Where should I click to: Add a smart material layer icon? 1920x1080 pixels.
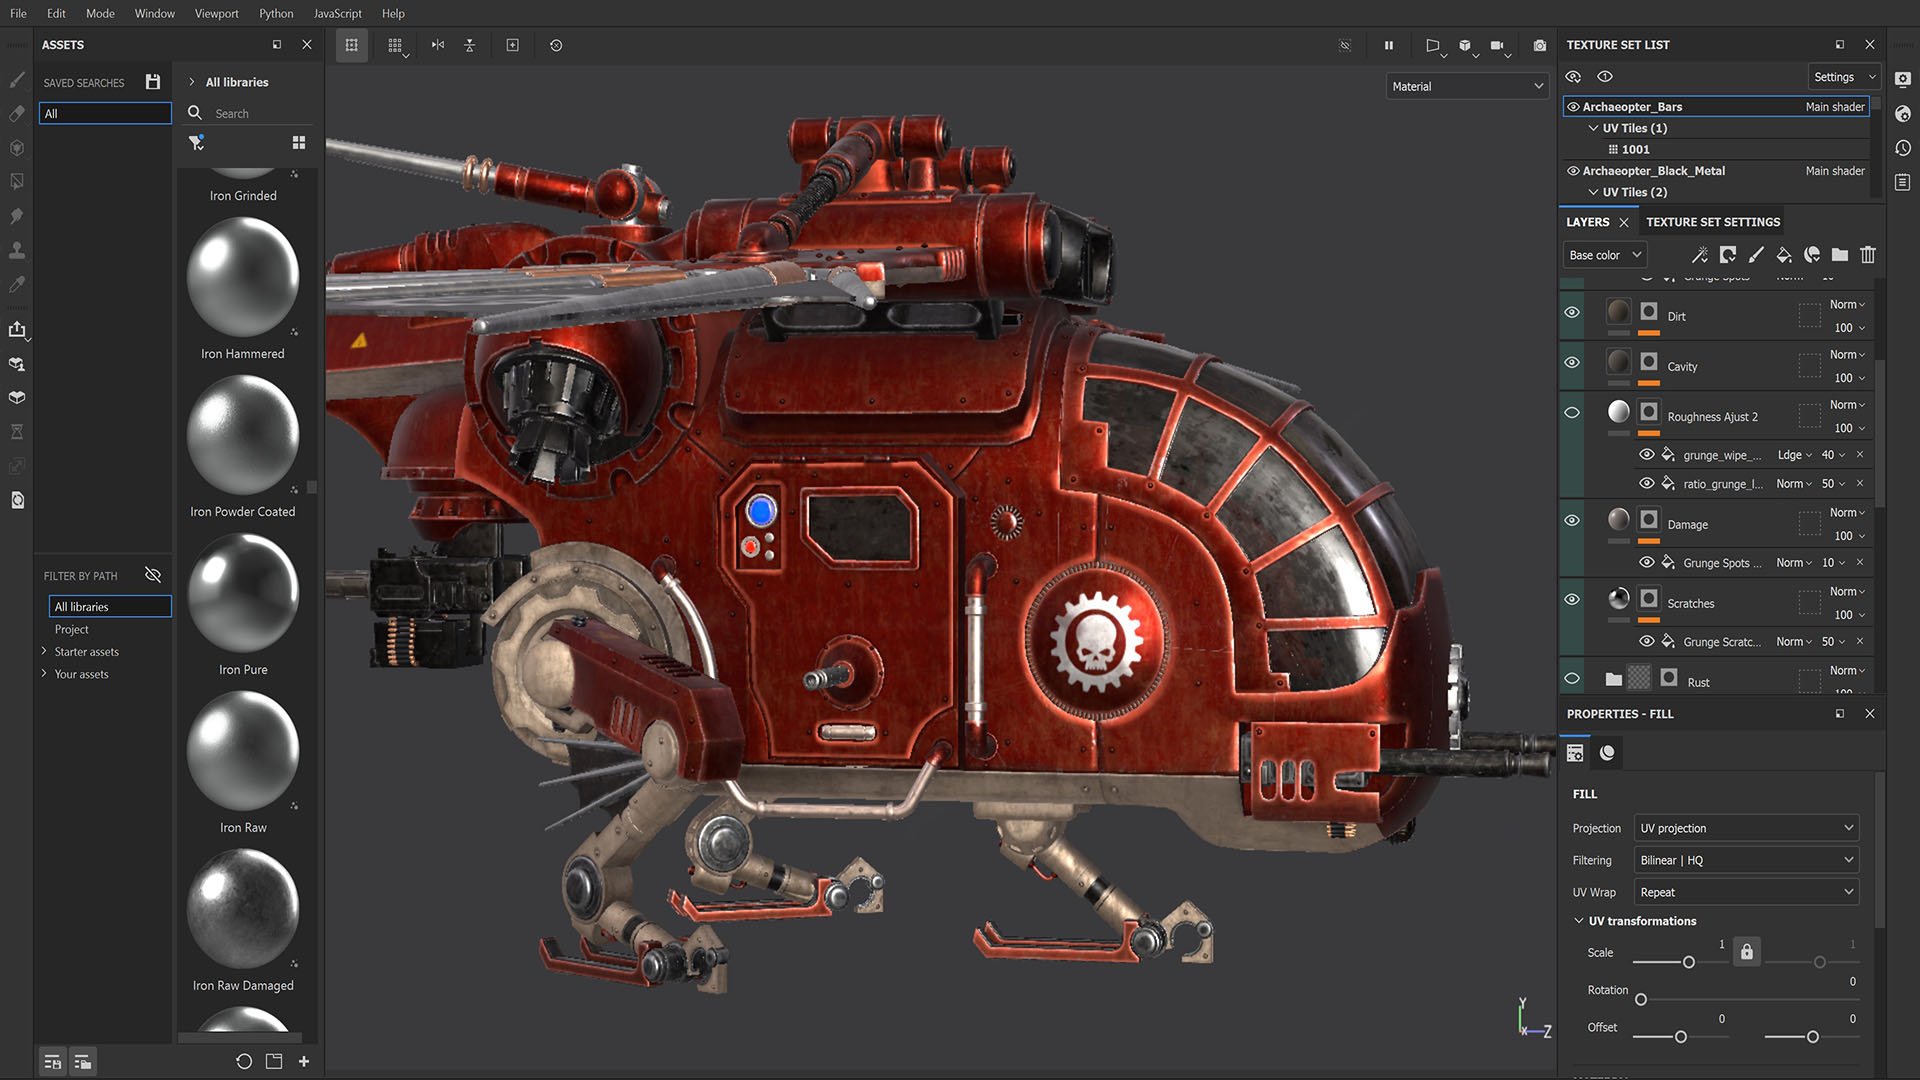pos(1811,255)
